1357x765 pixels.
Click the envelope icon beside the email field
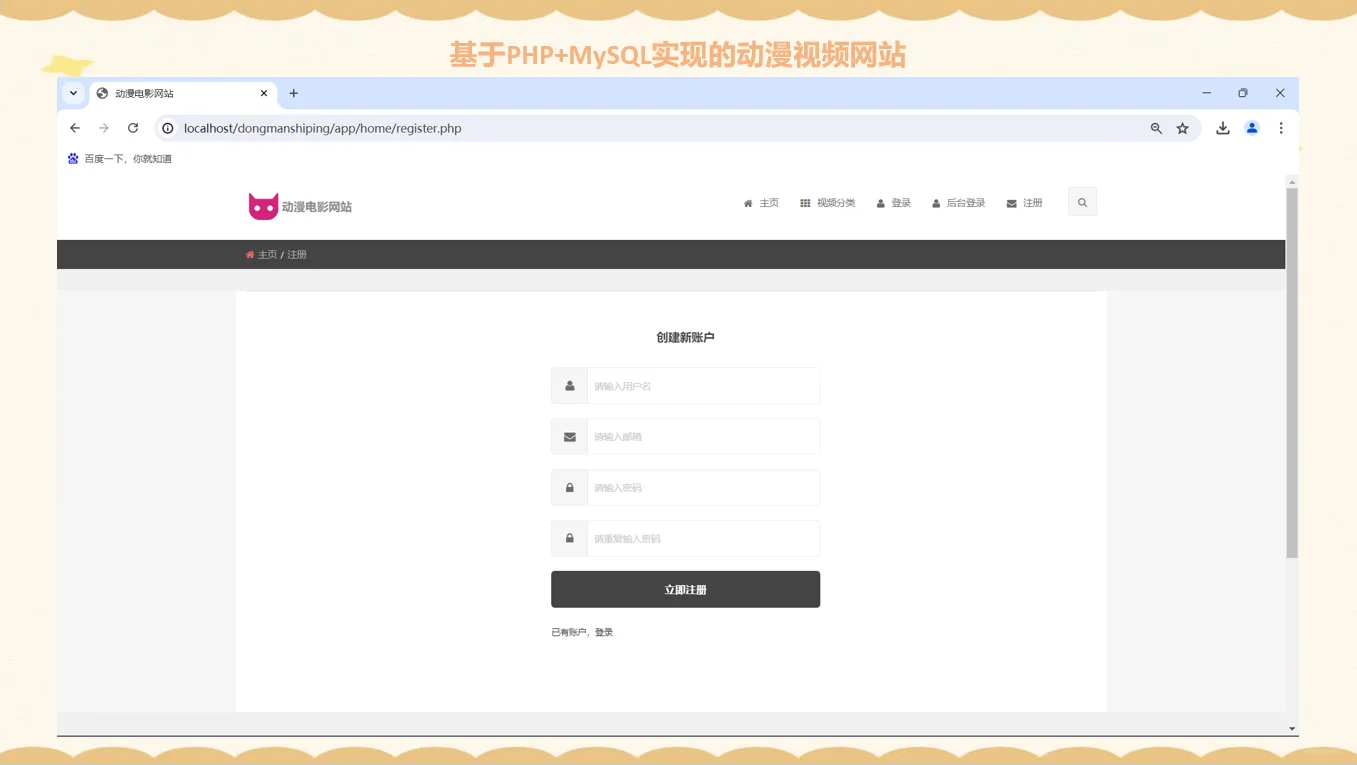pos(569,436)
